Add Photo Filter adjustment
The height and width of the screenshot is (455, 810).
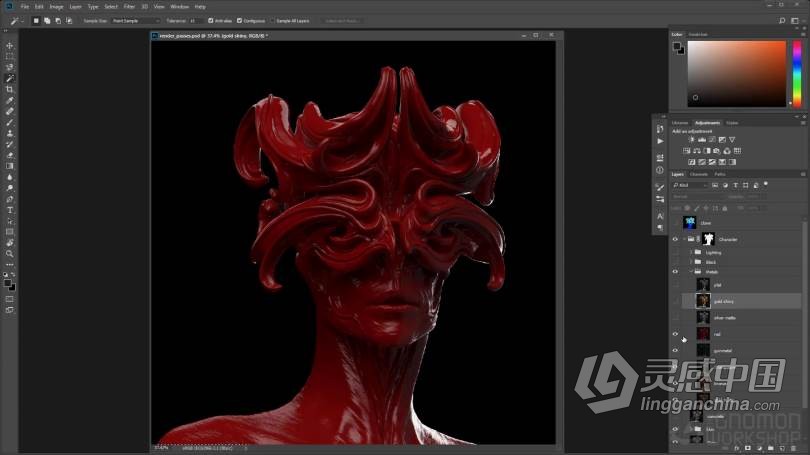(716, 151)
